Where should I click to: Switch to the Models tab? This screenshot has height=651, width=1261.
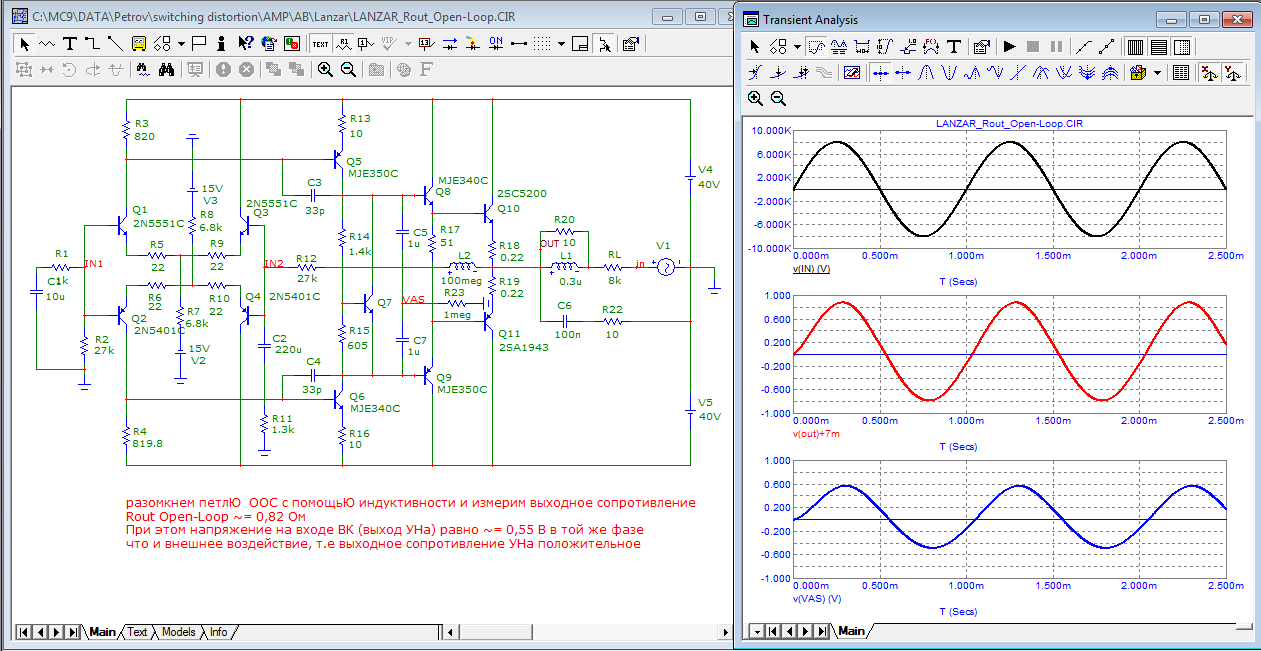coord(178,632)
